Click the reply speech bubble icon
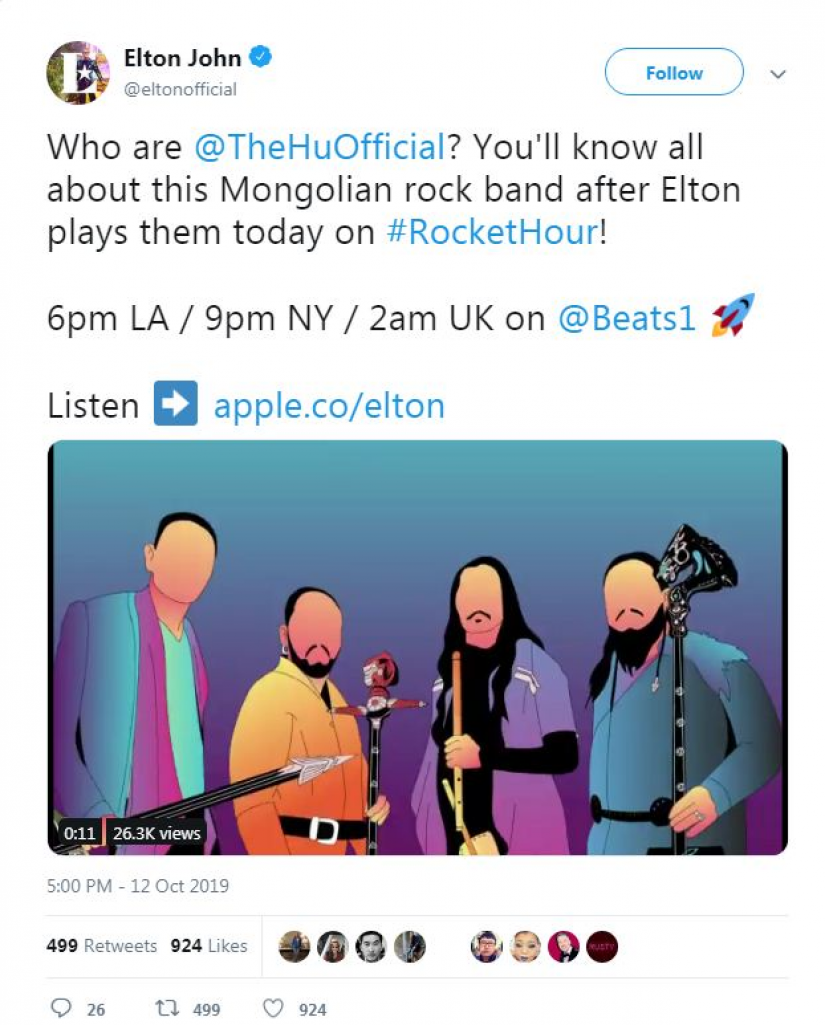Screen dimensions: 825x1025 pyautogui.click(x=61, y=1008)
